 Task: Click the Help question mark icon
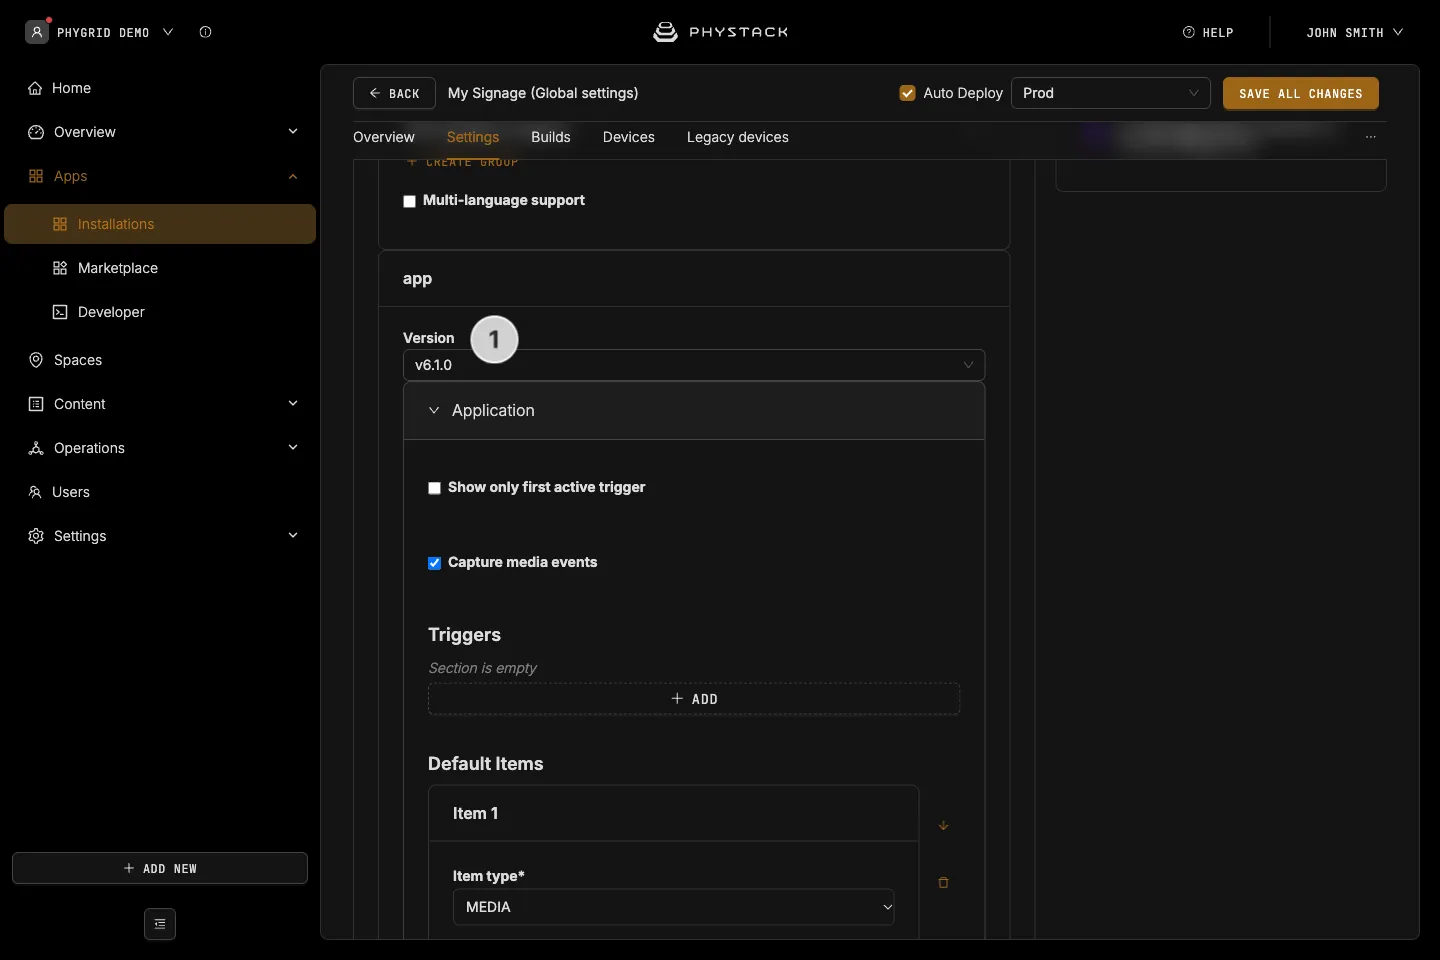click(x=1189, y=32)
